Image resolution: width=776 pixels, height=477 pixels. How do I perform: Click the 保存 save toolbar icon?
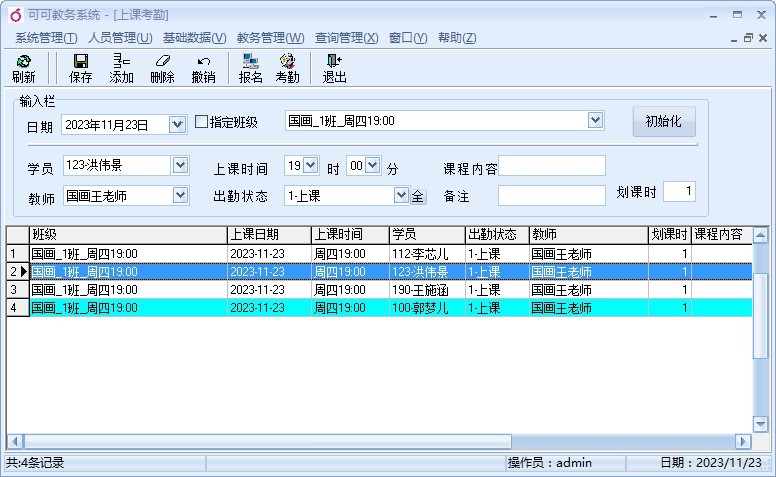click(81, 68)
